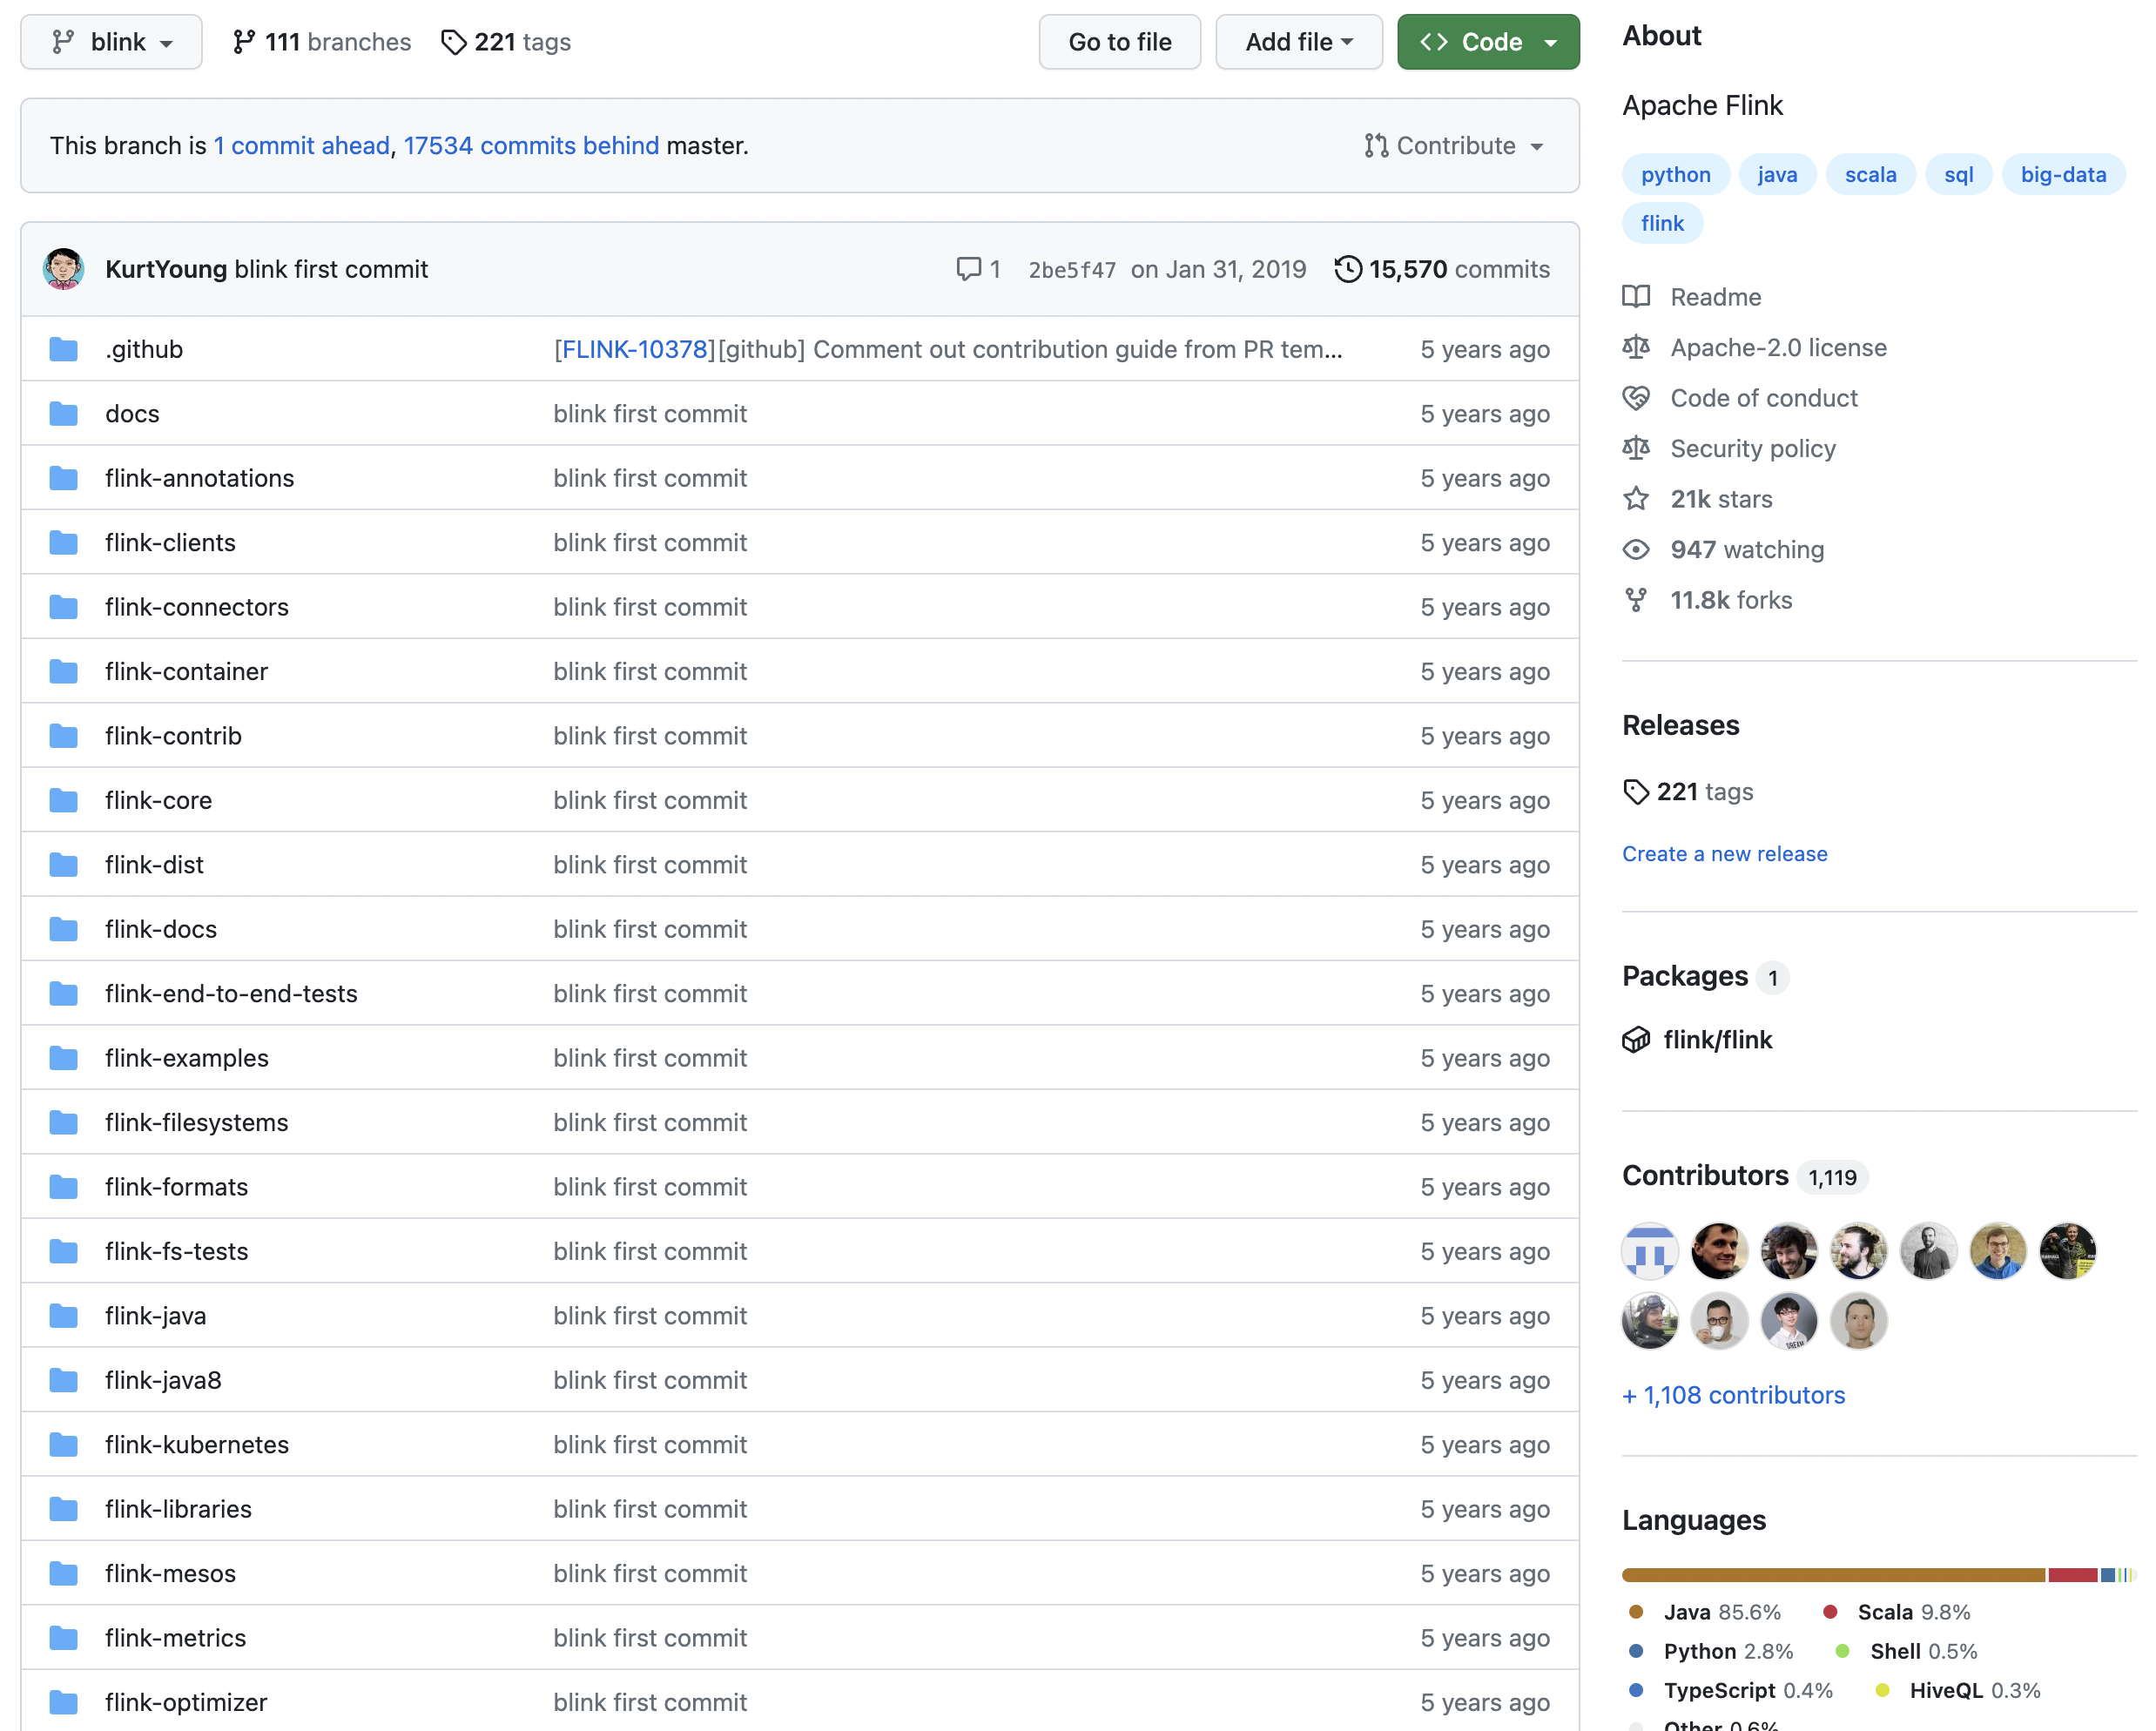
Task: Open the flink-docs folder name
Action: pyautogui.click(x=161, y=929)
